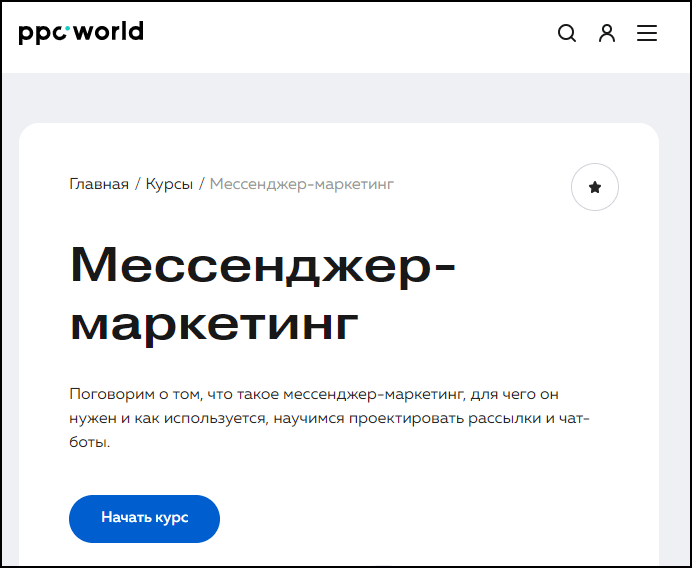Click the "world" part of the logo
The height and width of the screenshot is (568, 692).
109,32
